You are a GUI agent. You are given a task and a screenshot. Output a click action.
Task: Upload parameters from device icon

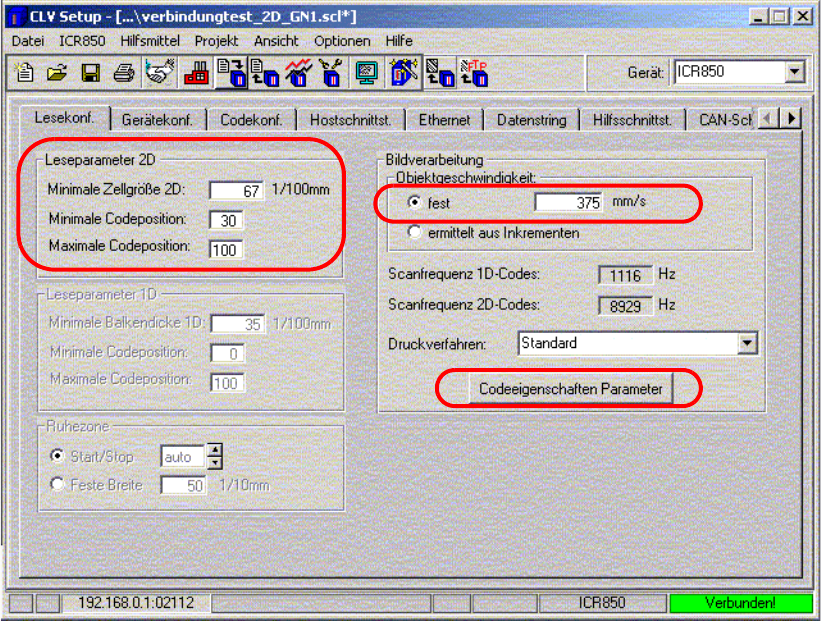click(264, 72)
